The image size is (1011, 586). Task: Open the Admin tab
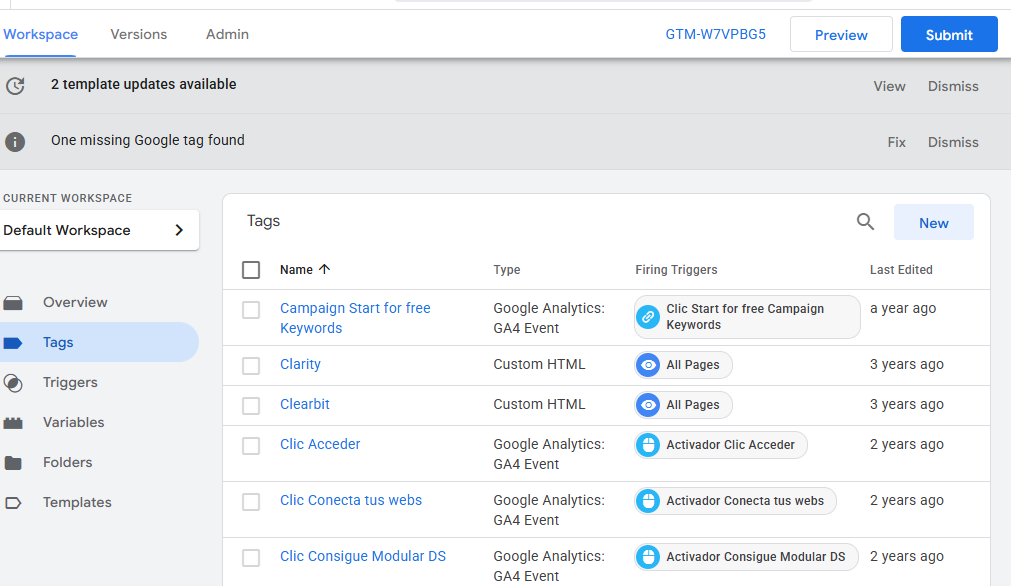pyautogui.click(x=227, y=34)
